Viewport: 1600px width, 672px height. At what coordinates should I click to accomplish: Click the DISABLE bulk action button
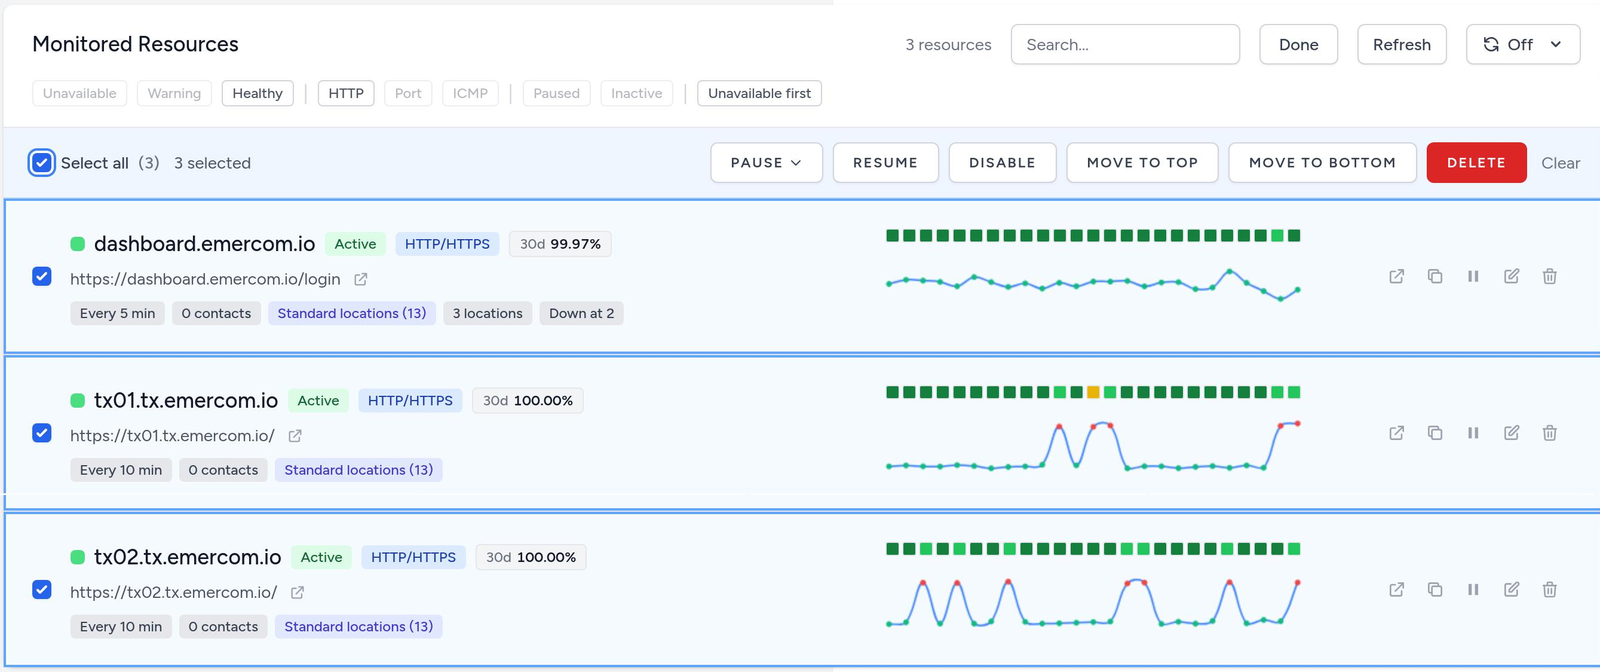(1002, 163)
